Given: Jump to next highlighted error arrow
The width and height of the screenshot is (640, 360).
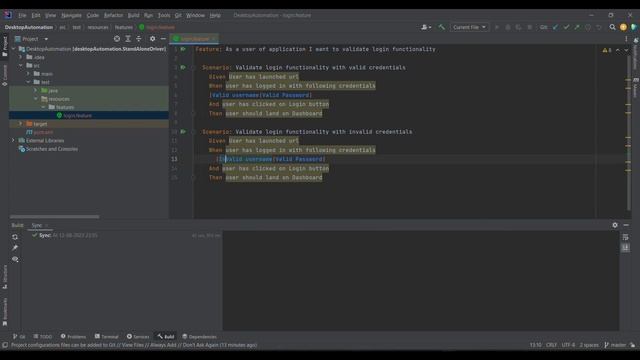Looking at the screenshot, I should point(626,50).
